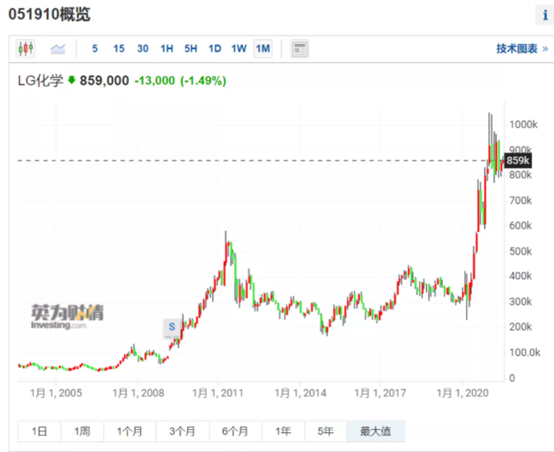554x452 pixels.
Task: Show the 1周 range
Action: coord(82,431)
